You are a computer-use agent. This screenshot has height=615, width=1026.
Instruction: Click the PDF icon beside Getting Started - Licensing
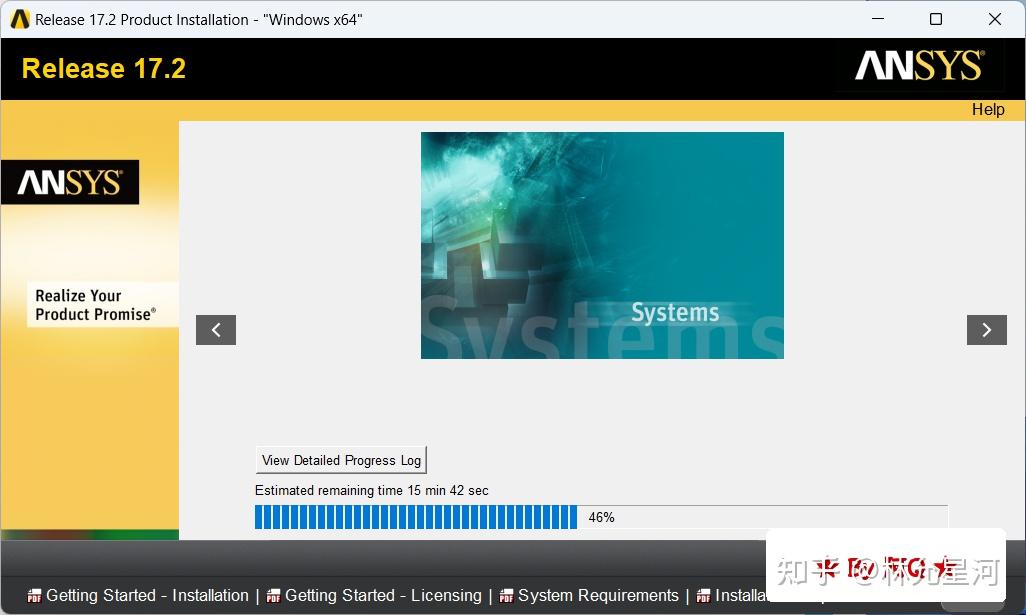click(273, 595)
